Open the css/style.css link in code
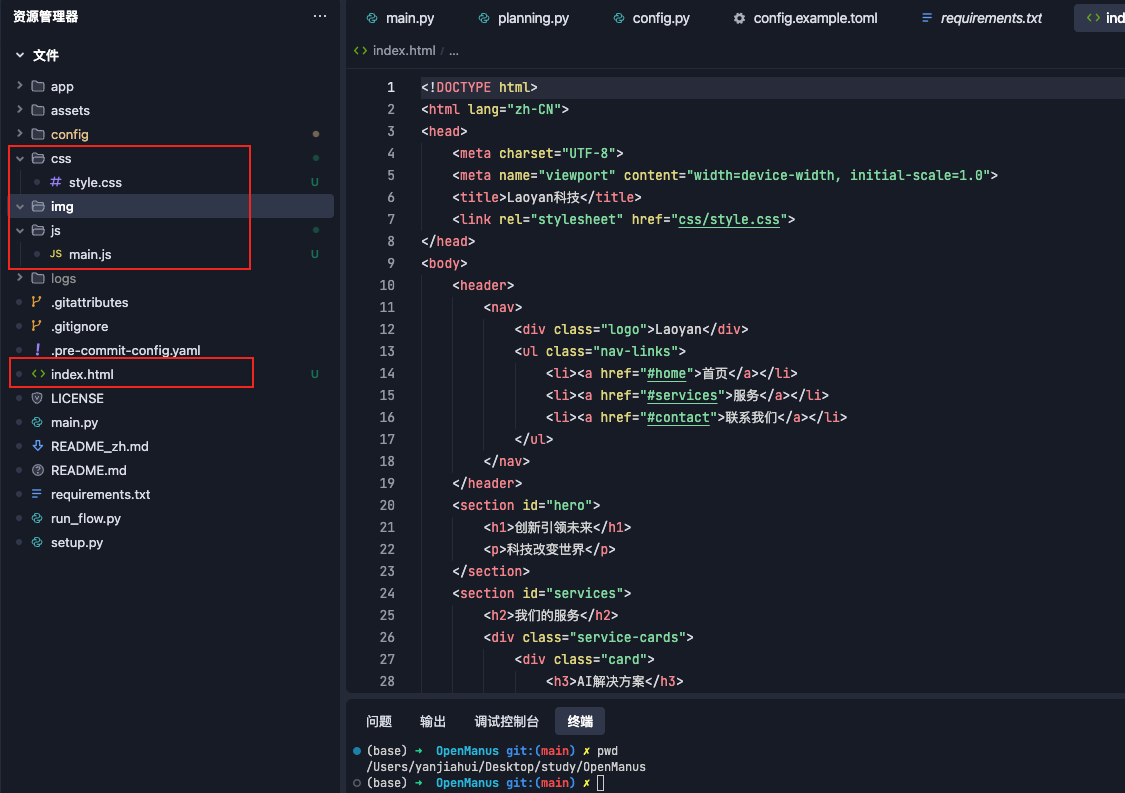This screenshot has width=1125, height=793. point(728,219)
